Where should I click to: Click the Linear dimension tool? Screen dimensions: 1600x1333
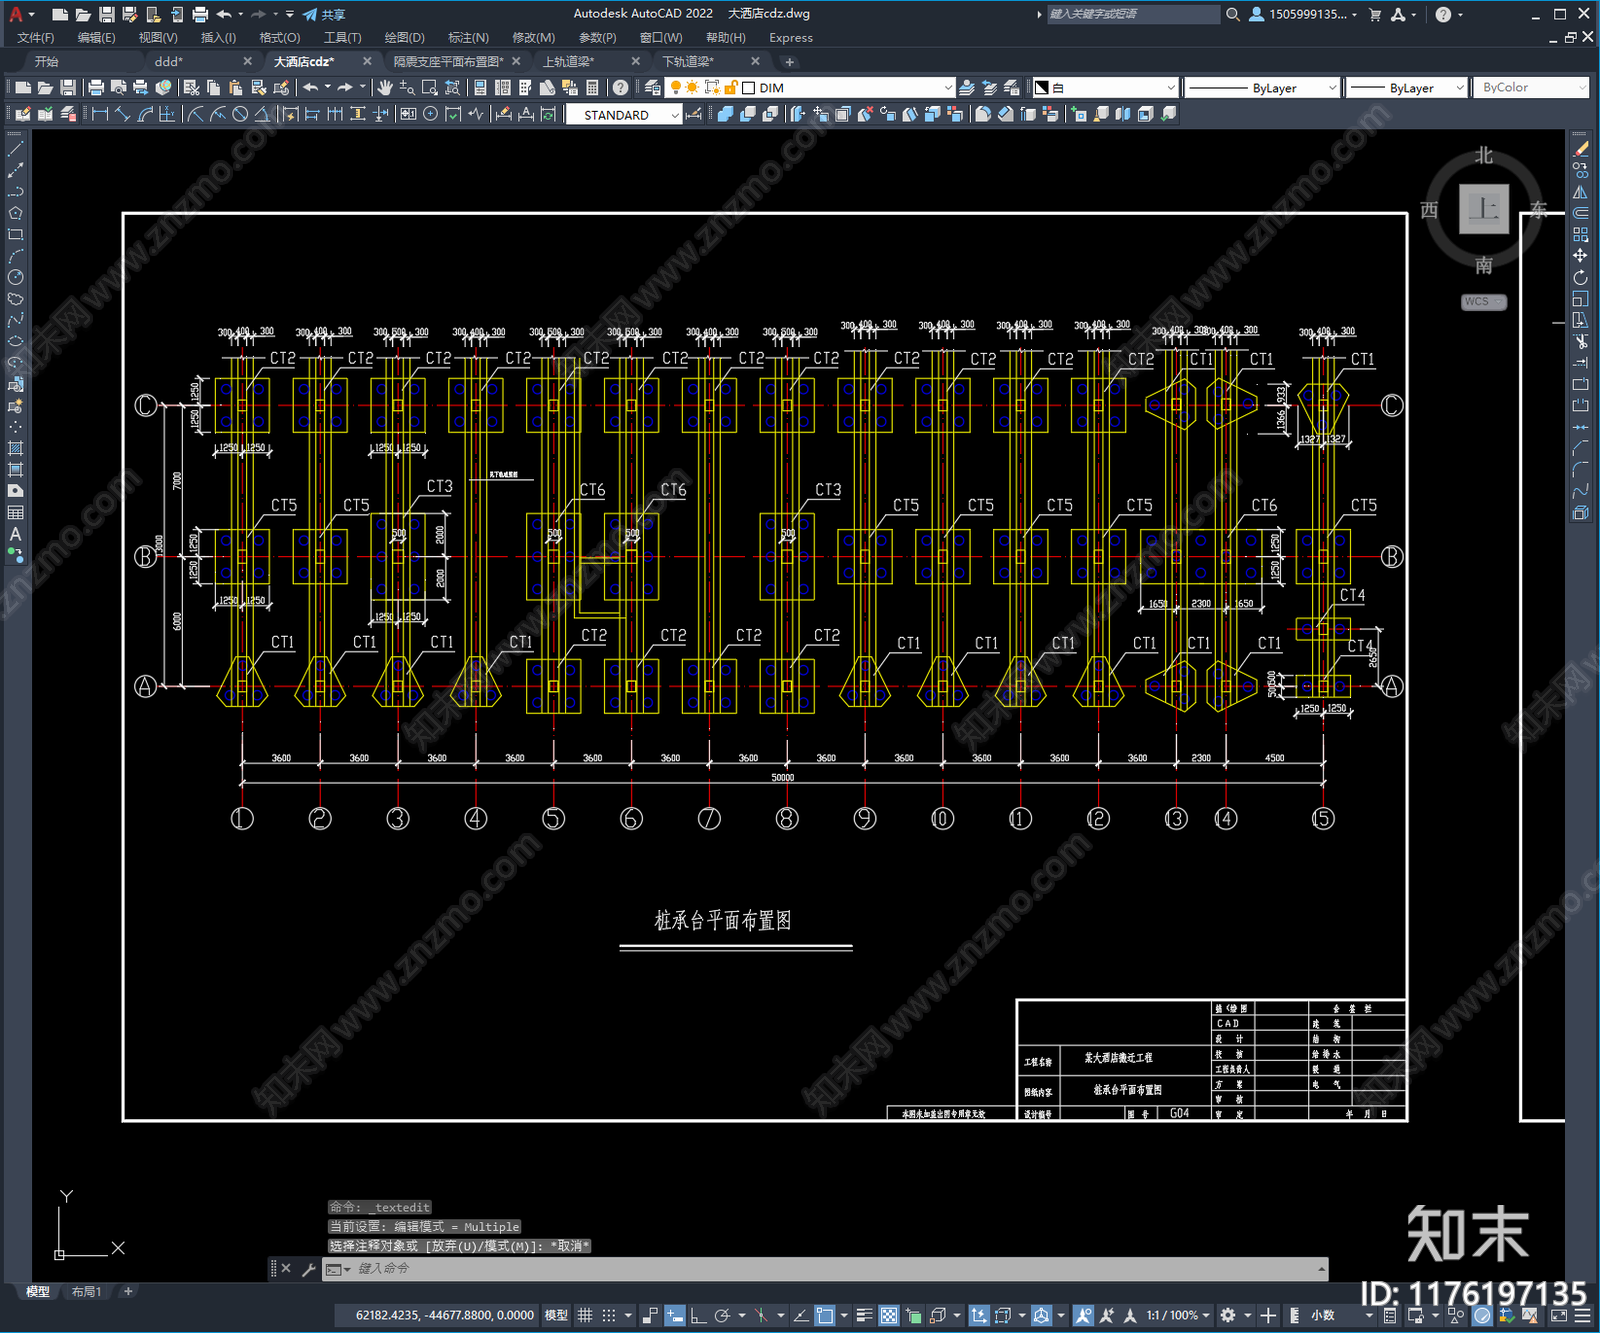pos(100,114)
